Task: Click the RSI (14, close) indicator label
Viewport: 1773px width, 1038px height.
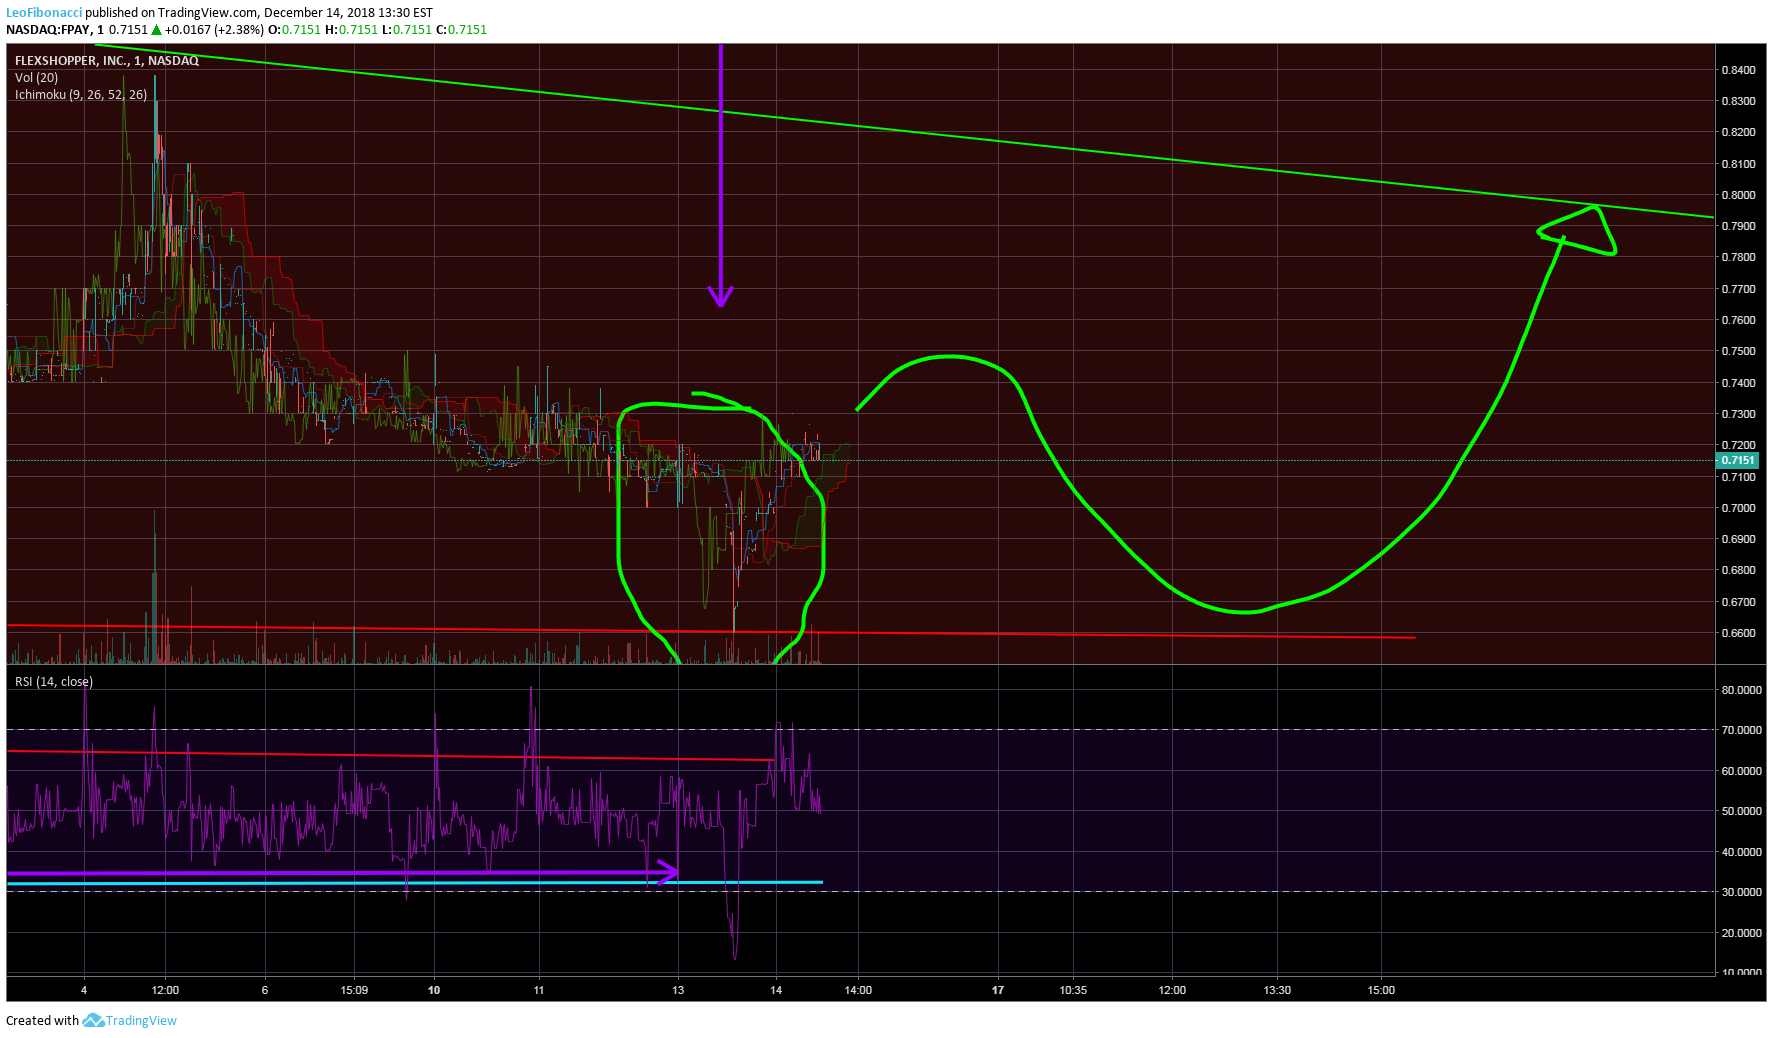Action: click(54, 682)
